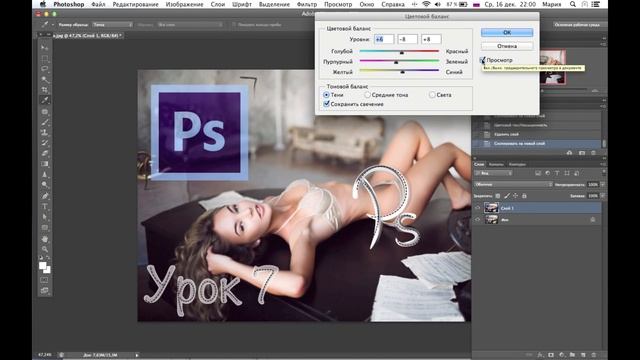Viewport: 640px width, 360px height.
Task: Select the Rectangle shape tool
Action: tap(44, 227)
